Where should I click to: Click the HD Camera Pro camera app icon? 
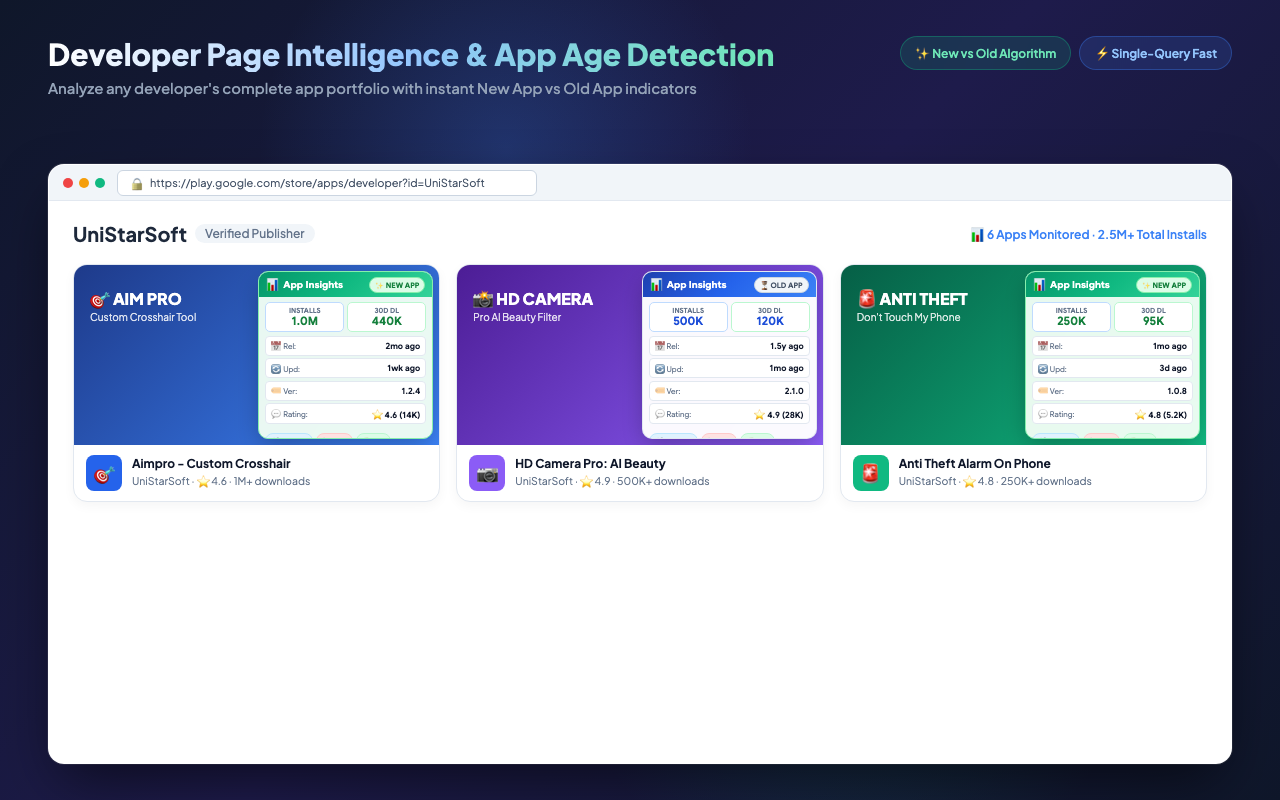click(487, 473)
